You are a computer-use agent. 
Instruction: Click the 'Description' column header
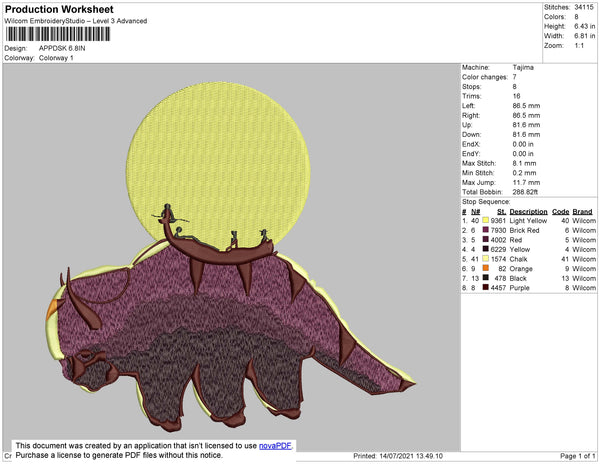[528, 212]
